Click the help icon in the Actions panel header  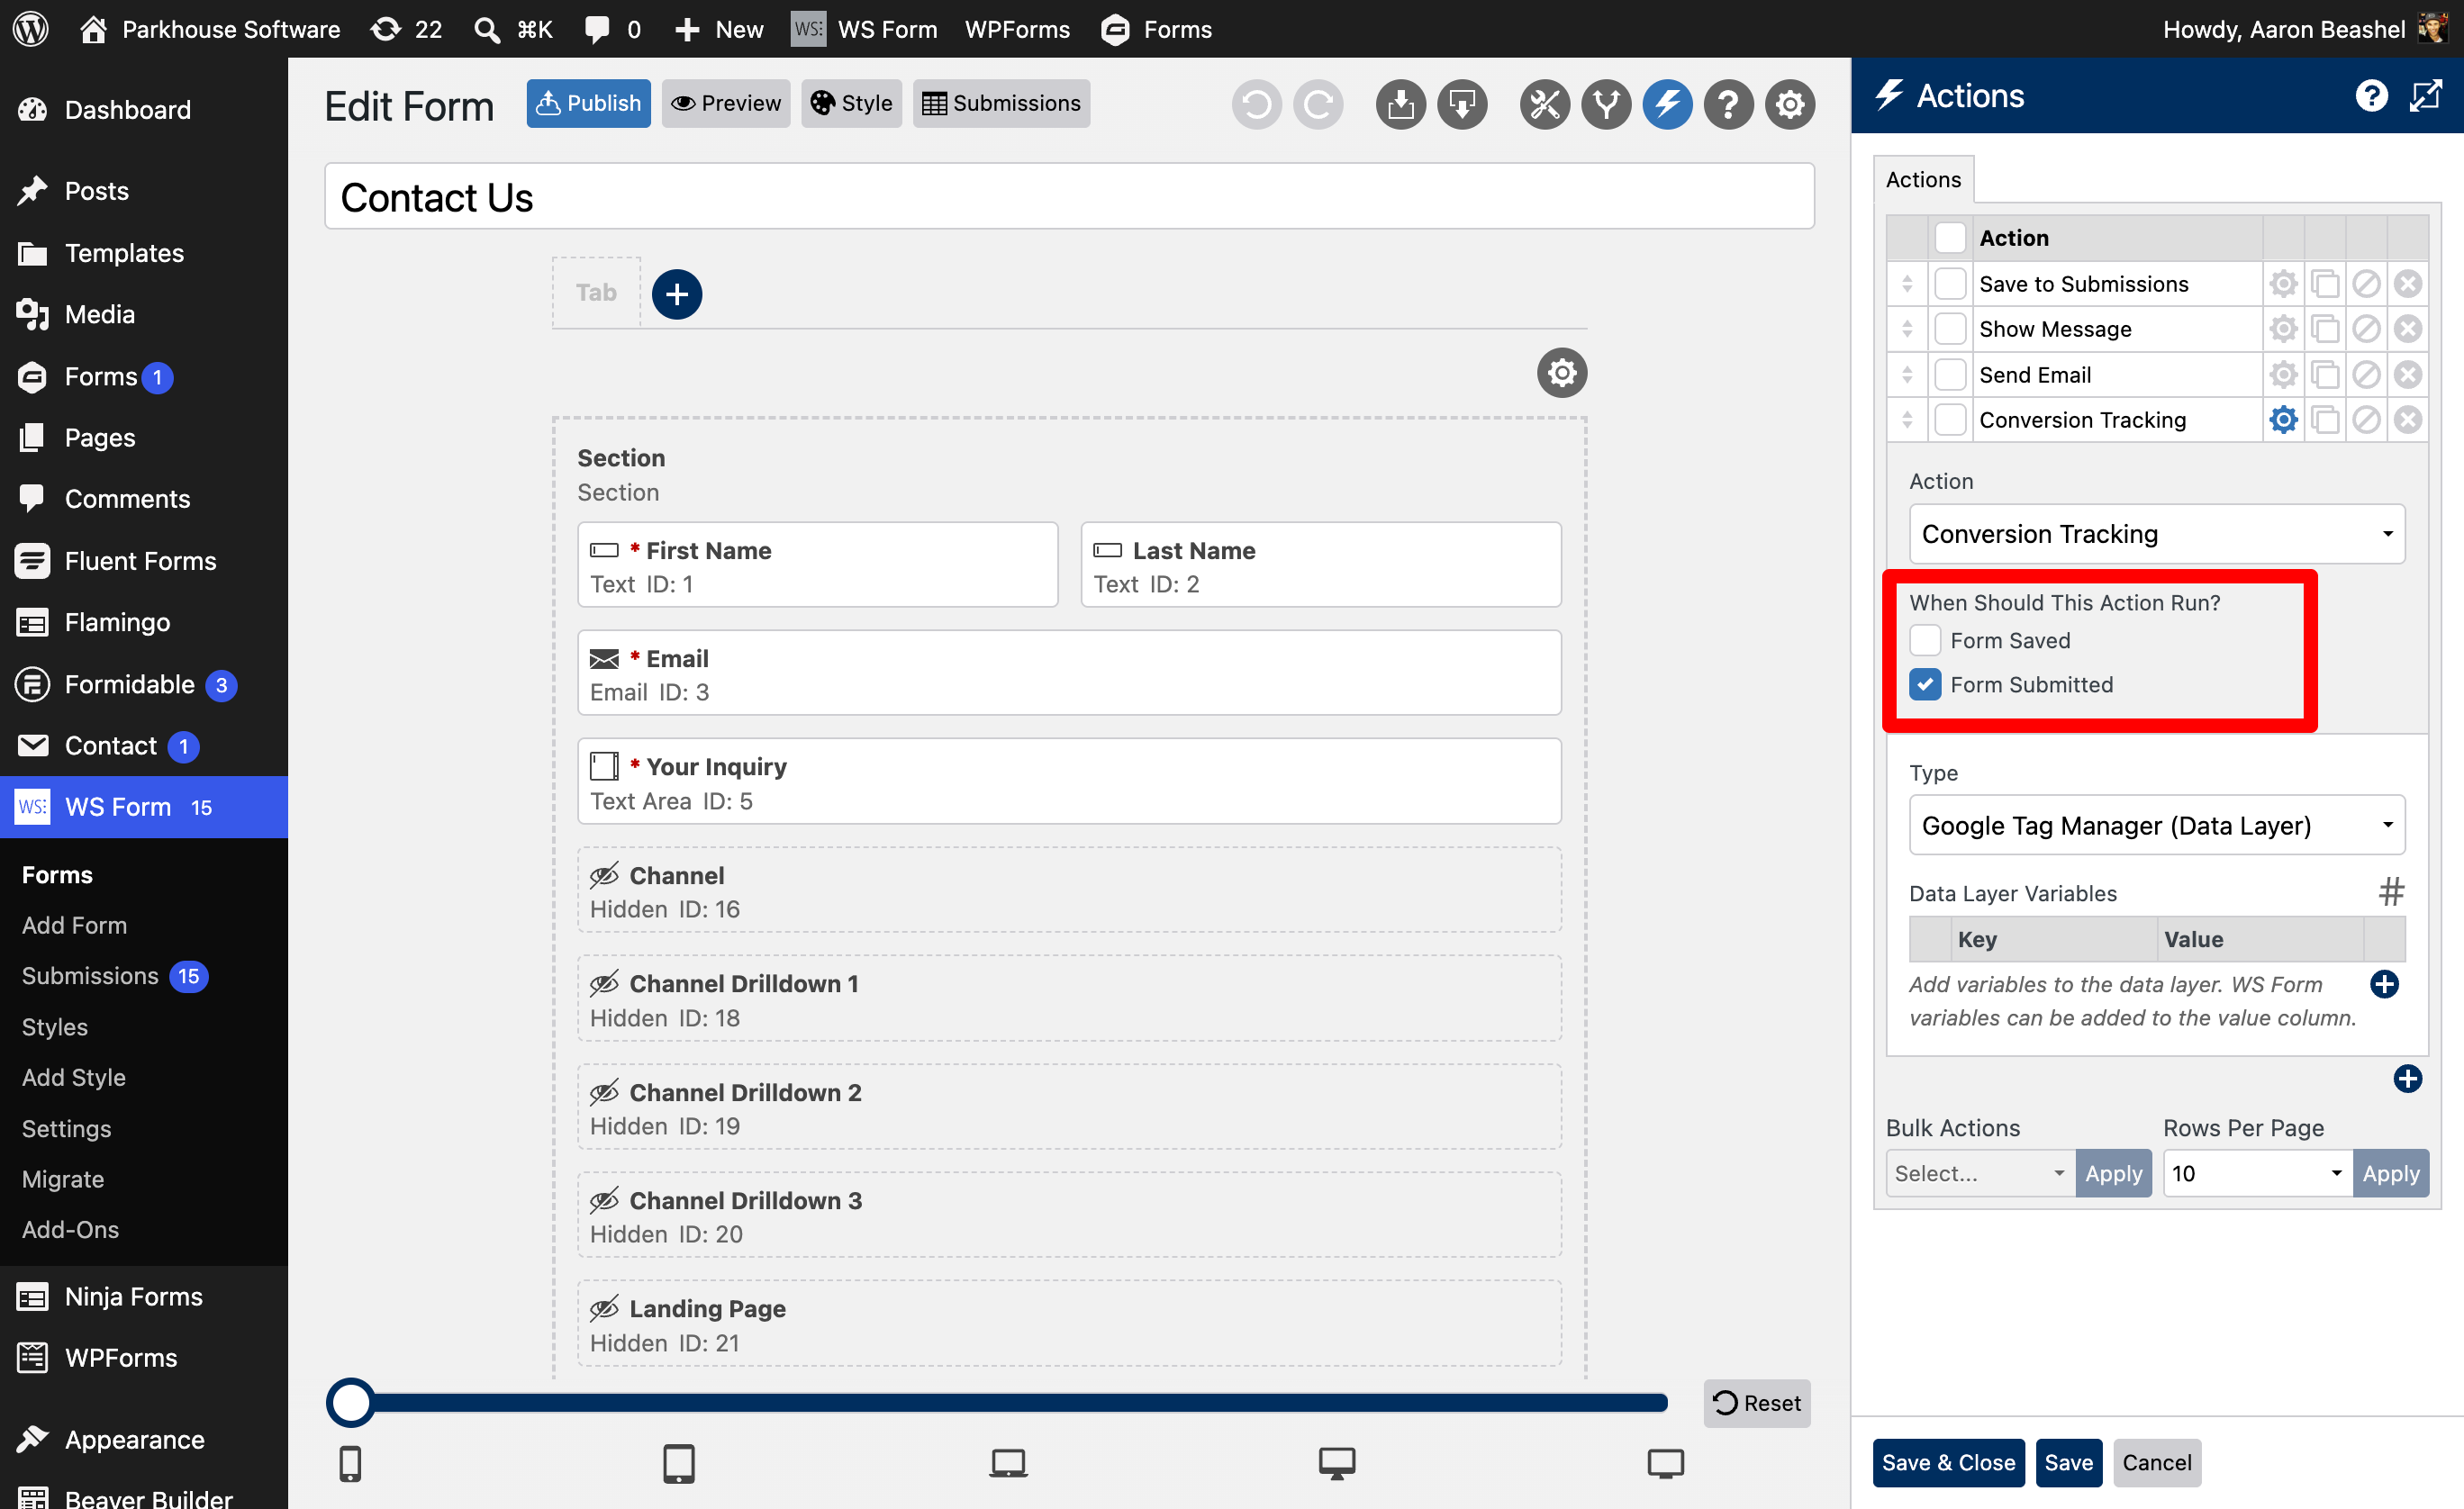click(x=2371, y=96)
